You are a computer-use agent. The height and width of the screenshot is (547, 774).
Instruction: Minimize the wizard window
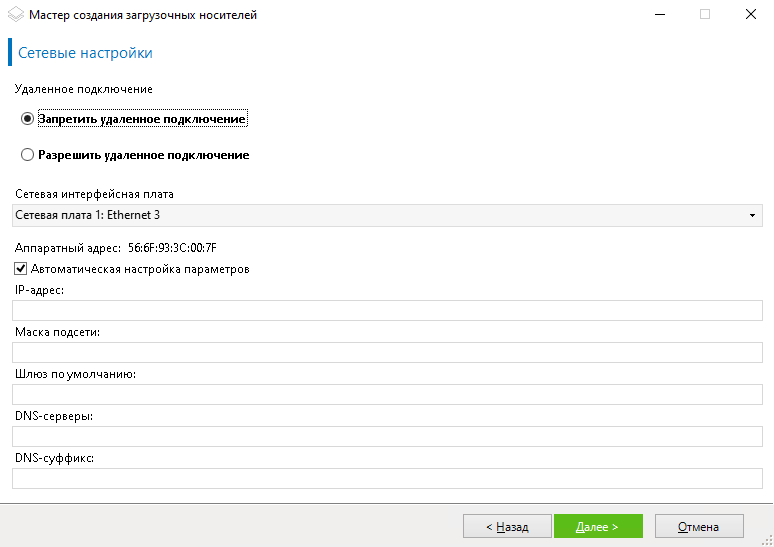660,14
